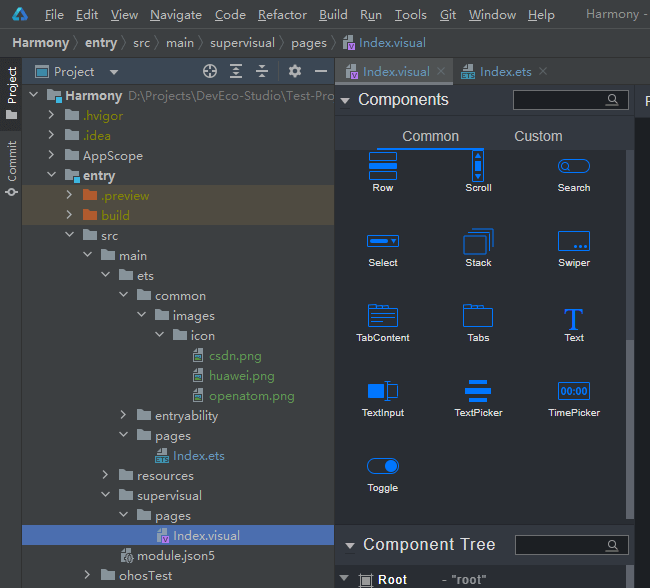
Task: Open the Git menu
Action: pyautogui.click(x=448, y=15)
